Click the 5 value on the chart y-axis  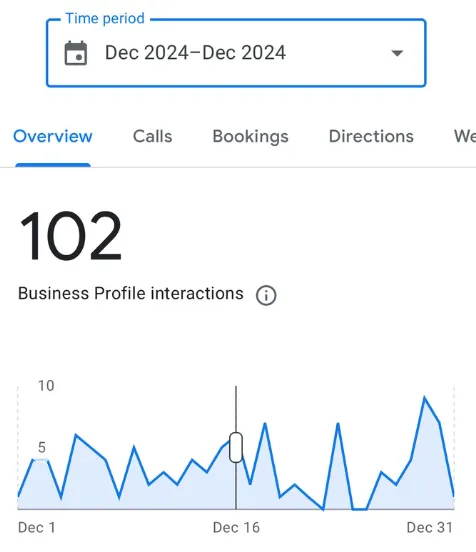pyautogui.click(x=42, y=447)
